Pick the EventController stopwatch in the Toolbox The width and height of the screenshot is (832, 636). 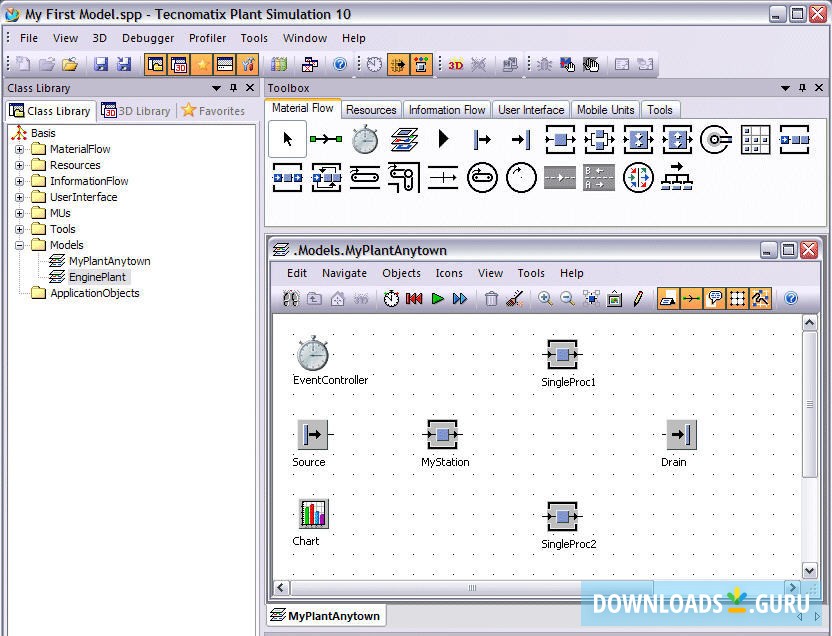click(365, 139)
